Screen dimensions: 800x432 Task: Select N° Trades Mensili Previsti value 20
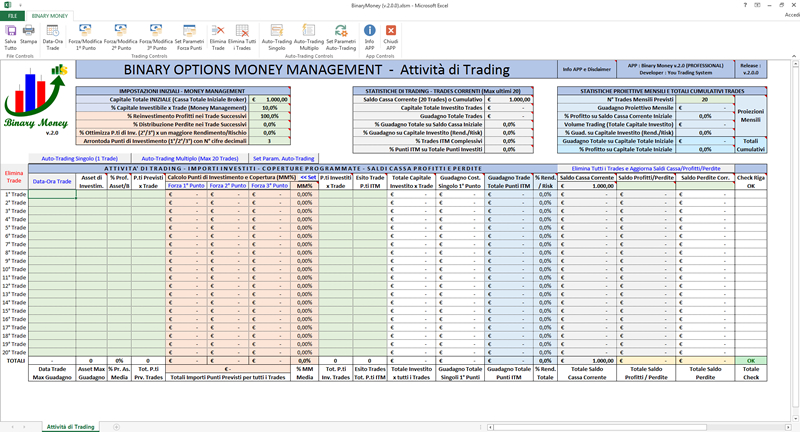pos(705,99)
